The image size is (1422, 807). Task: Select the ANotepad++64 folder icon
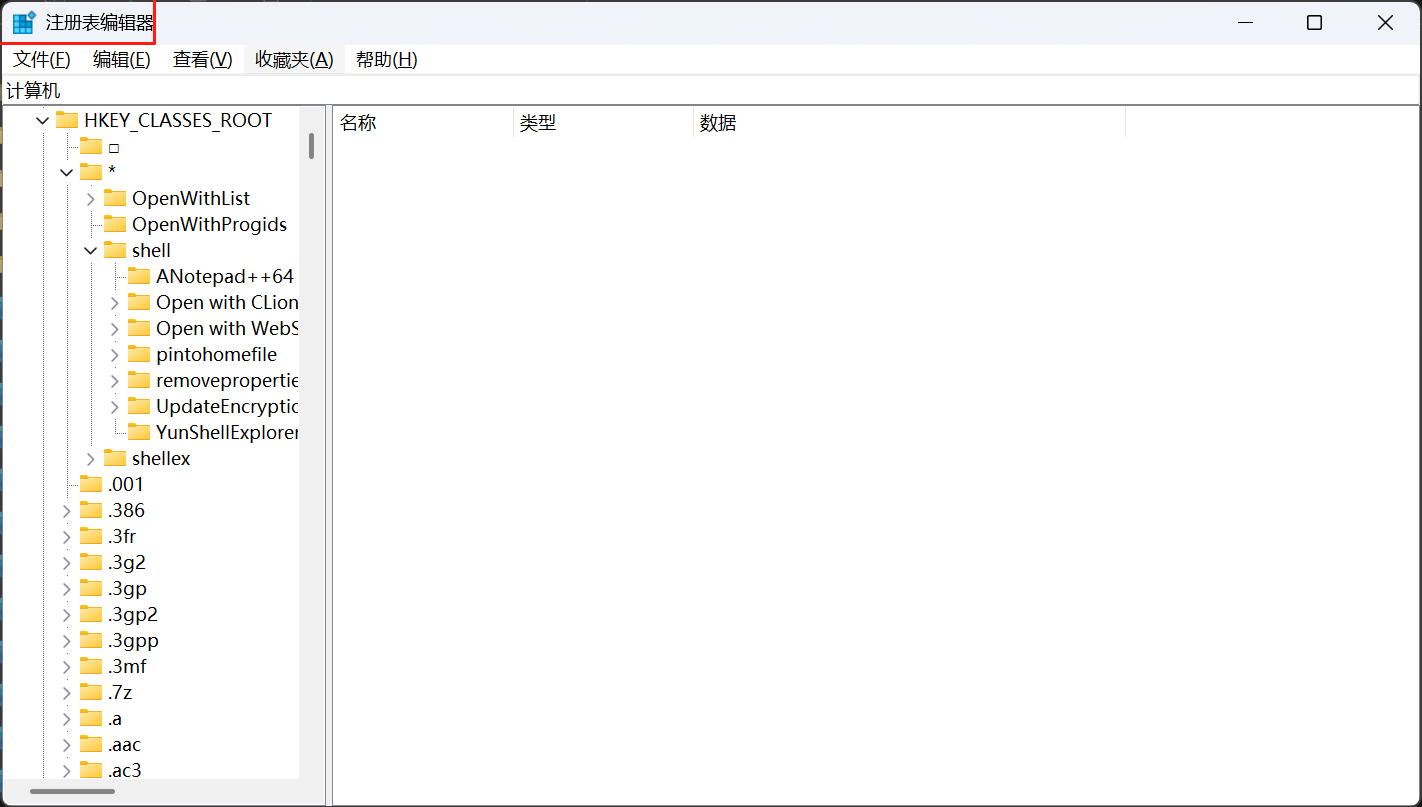pyautogui.click(x=139, y=276)
